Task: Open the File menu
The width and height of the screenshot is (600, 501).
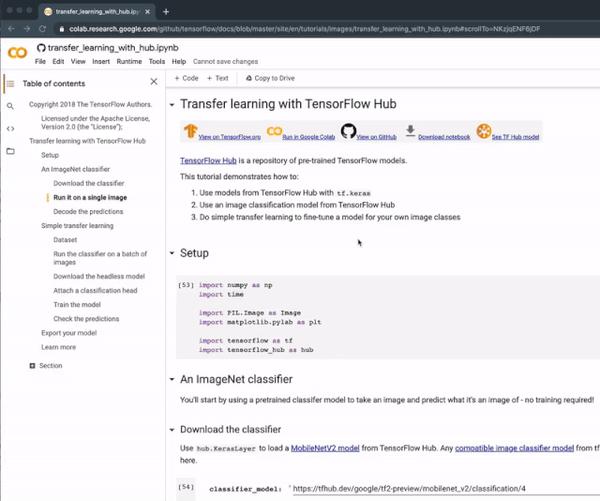Action: click(x=40, y=62)
